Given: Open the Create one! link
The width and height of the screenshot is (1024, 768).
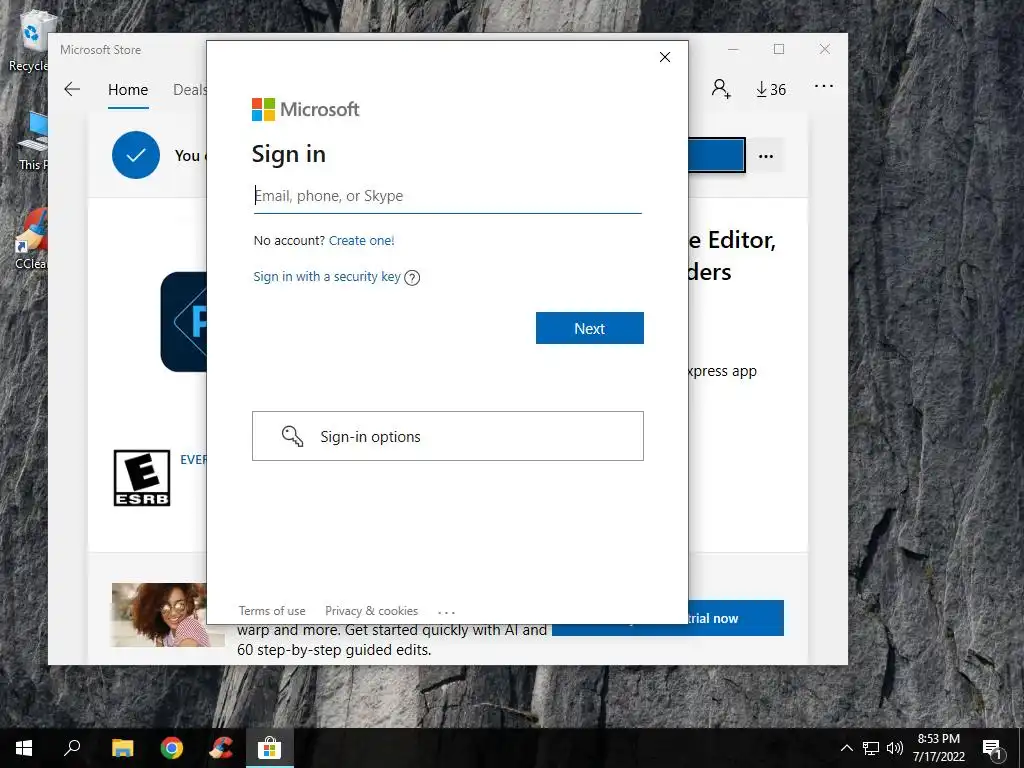Looking at the screenshot, I should tap(361, 240).
